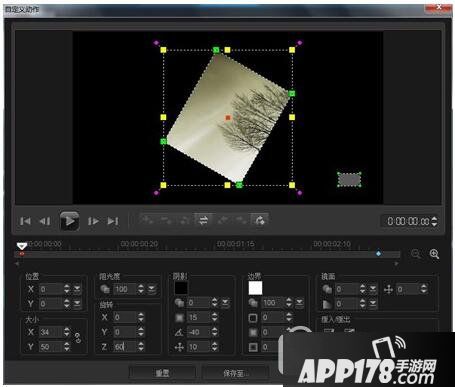
Task: Click the Rotation X value field
Action: coord(125,317)
